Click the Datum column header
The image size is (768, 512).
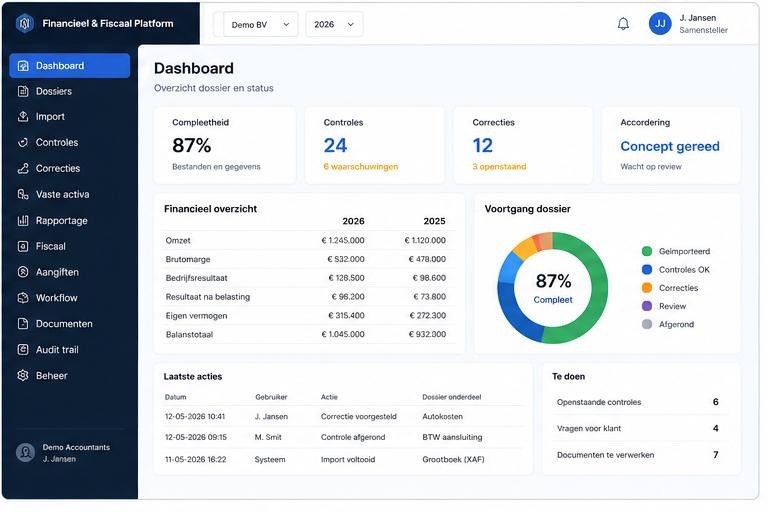click(x=175, y=397)
